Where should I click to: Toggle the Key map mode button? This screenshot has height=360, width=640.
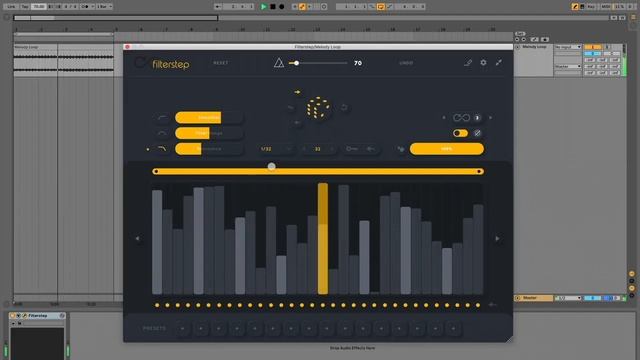pyautogui.click(x=591, y=7)
